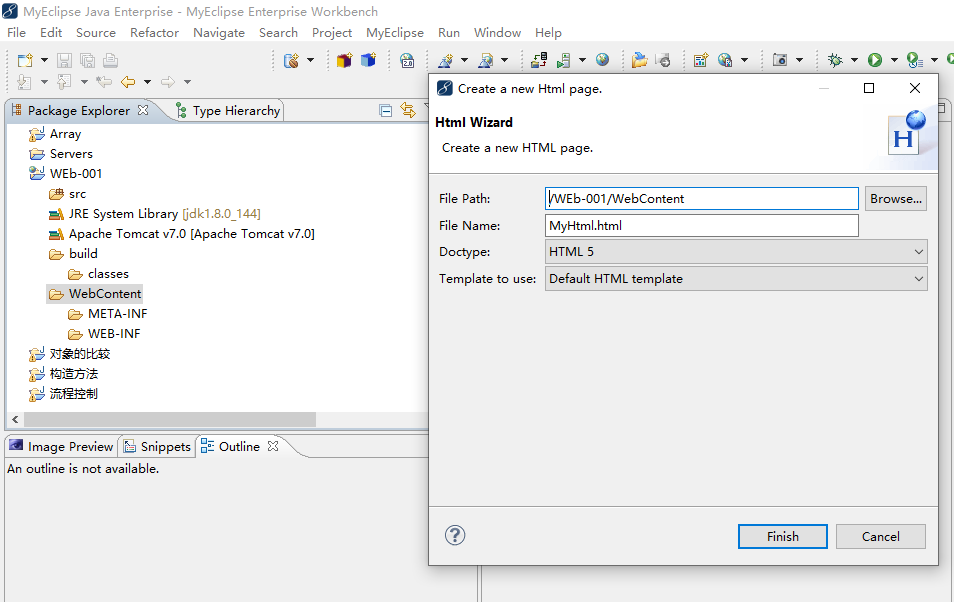Click the open folder import icon
954x602 pixels.
click(639, 60)
